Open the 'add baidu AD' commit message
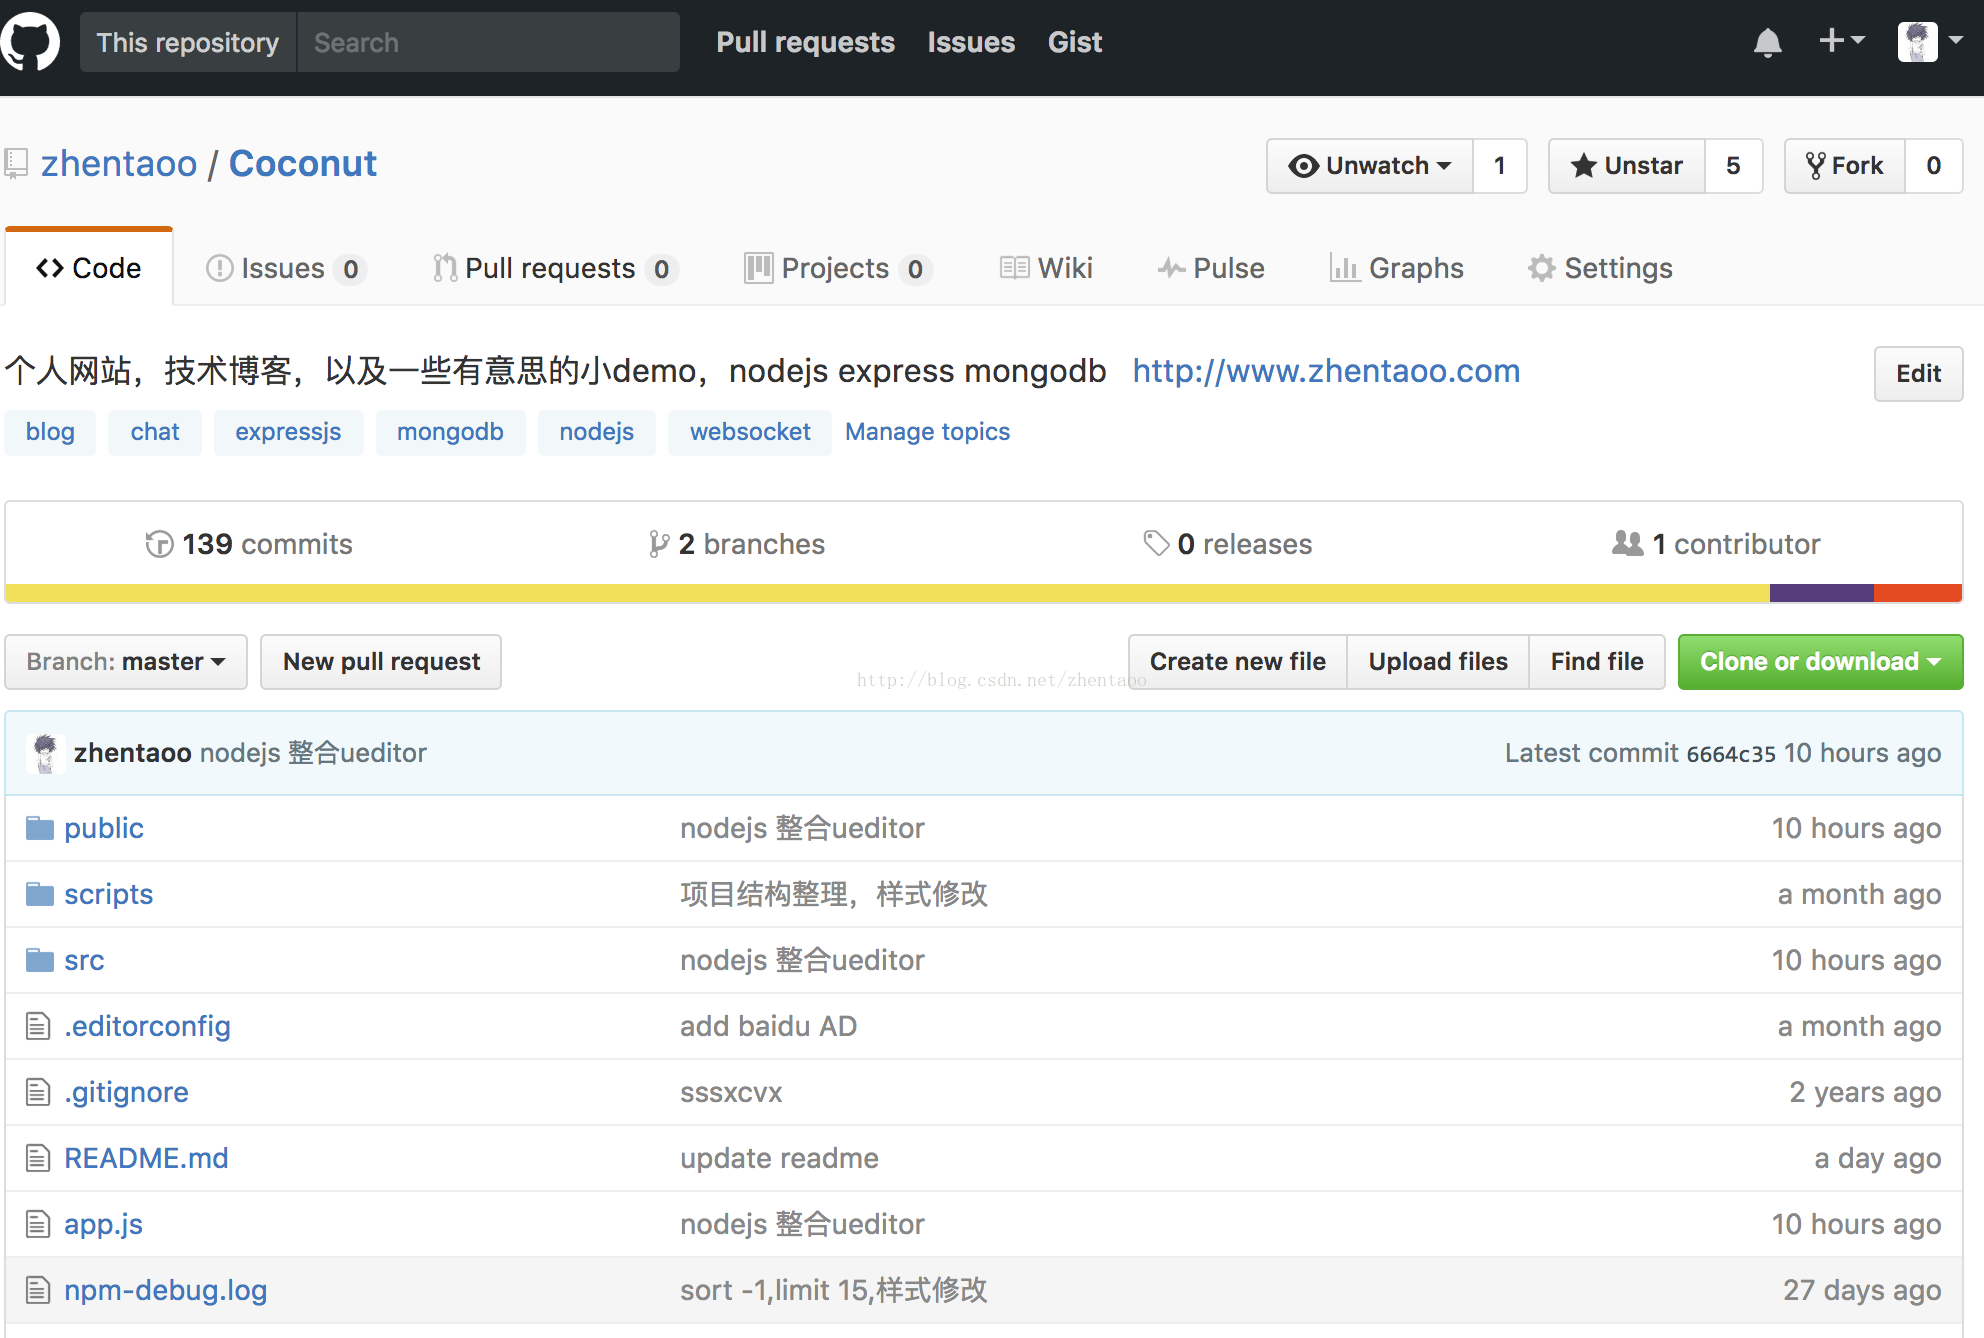 click(768, 1026)
